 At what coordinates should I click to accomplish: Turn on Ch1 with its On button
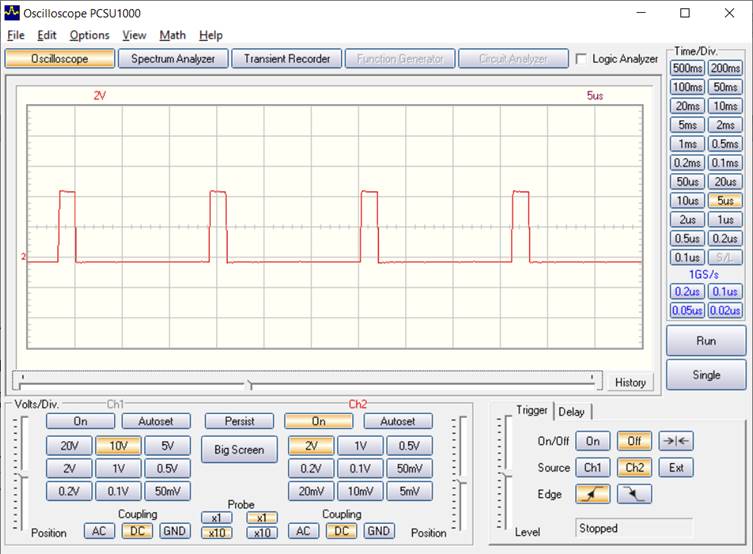(x=80, y=422)
